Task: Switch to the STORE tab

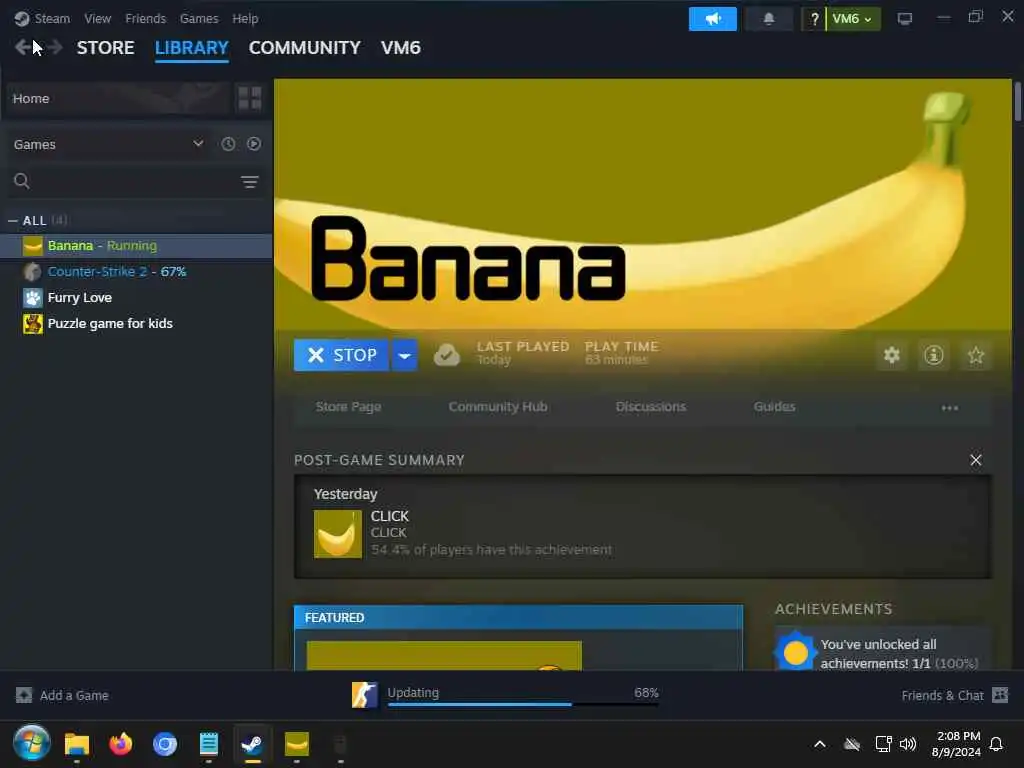Action: point(105,48)
